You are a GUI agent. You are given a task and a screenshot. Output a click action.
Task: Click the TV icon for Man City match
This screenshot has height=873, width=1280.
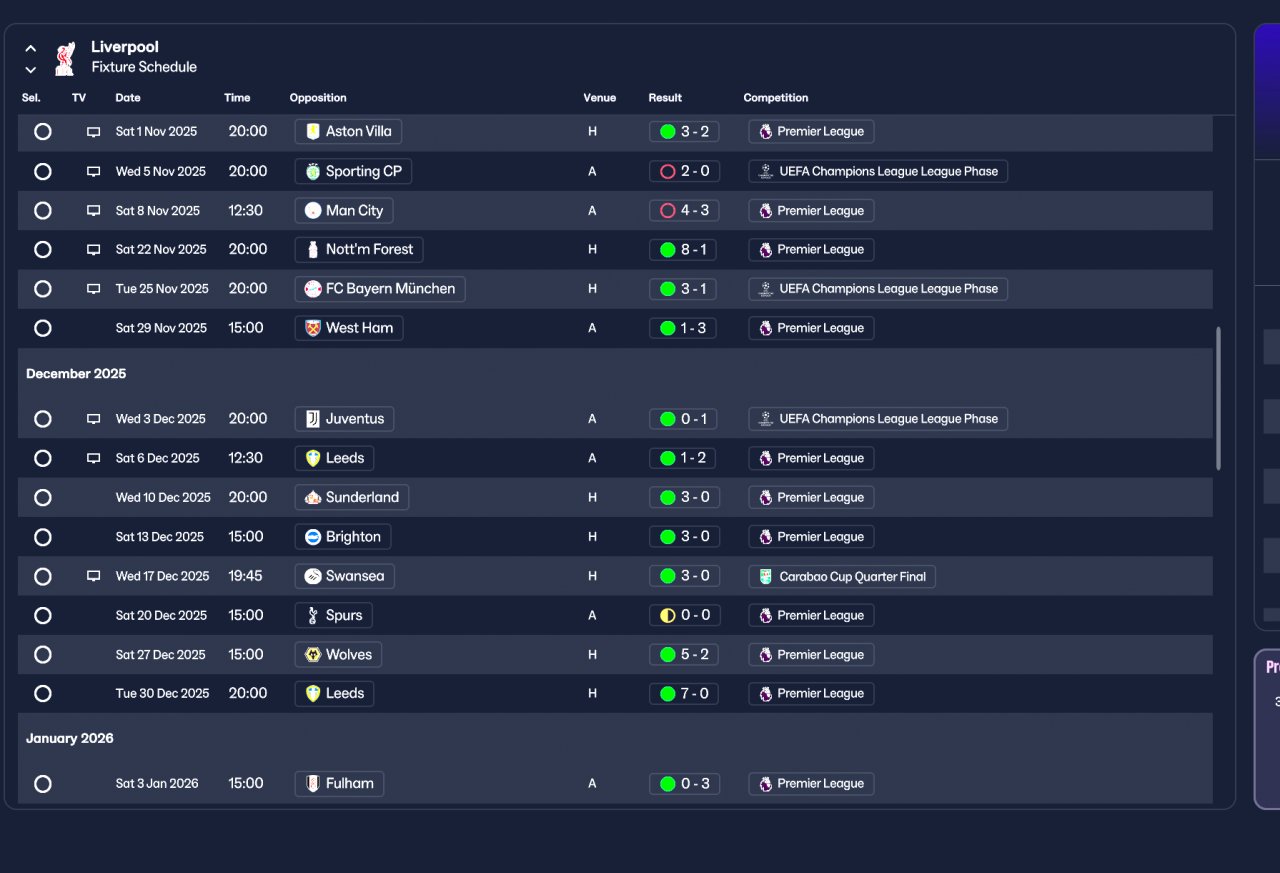pos(94,211)
